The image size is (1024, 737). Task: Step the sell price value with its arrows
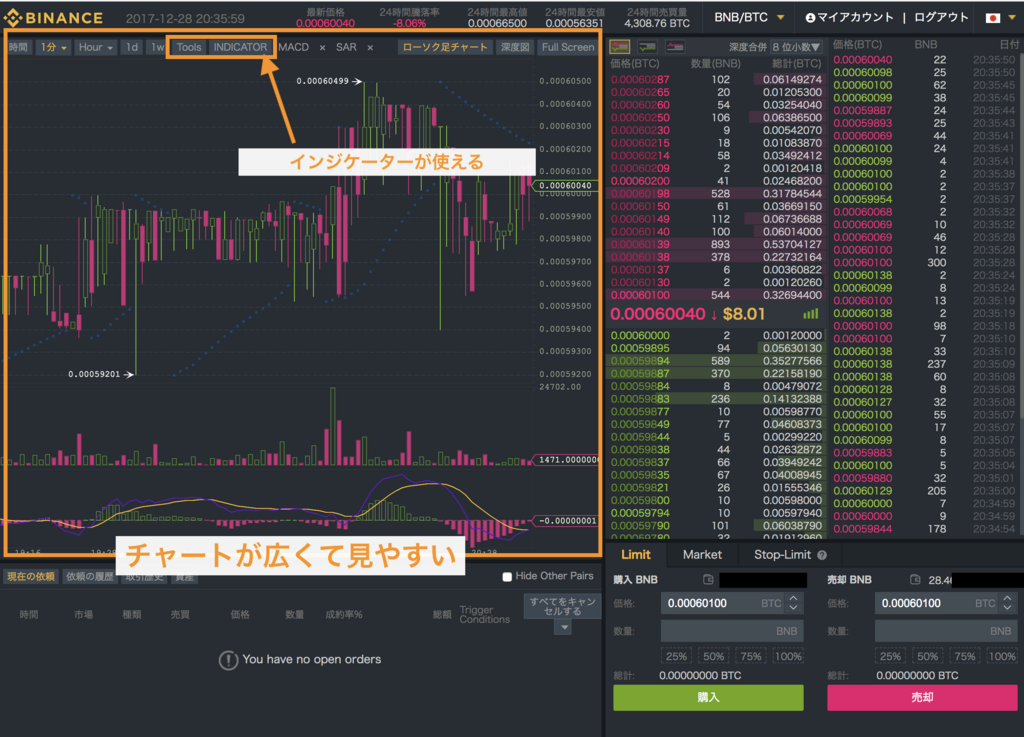pyautogui.click(x=1008, y=603)
